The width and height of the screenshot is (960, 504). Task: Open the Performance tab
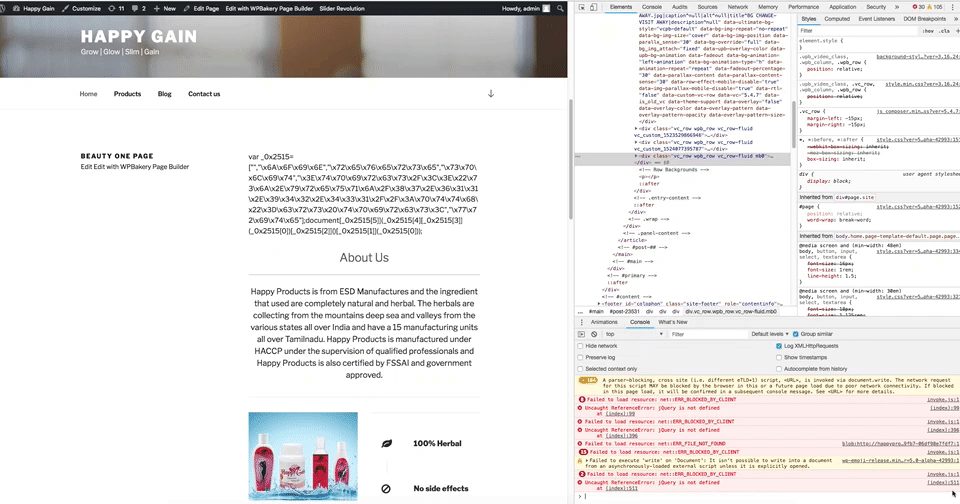[x=803, y=7]
